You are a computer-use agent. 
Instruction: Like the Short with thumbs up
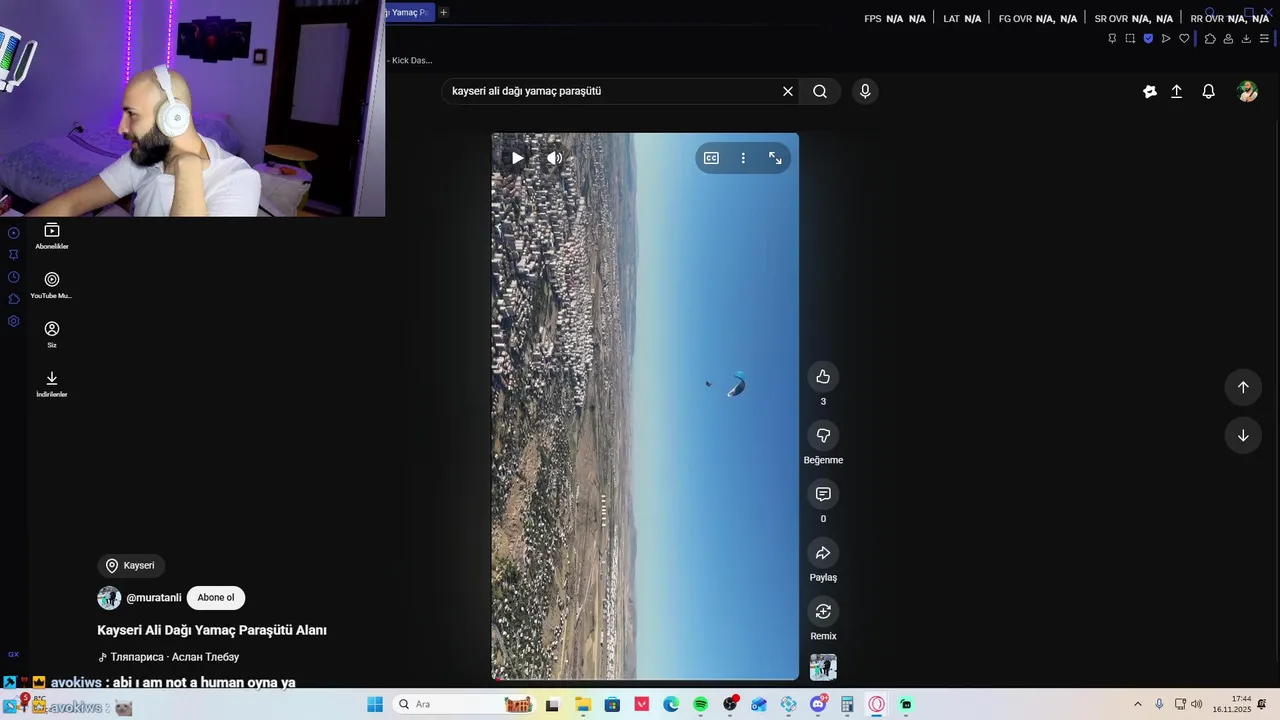(x=823, y=377)
